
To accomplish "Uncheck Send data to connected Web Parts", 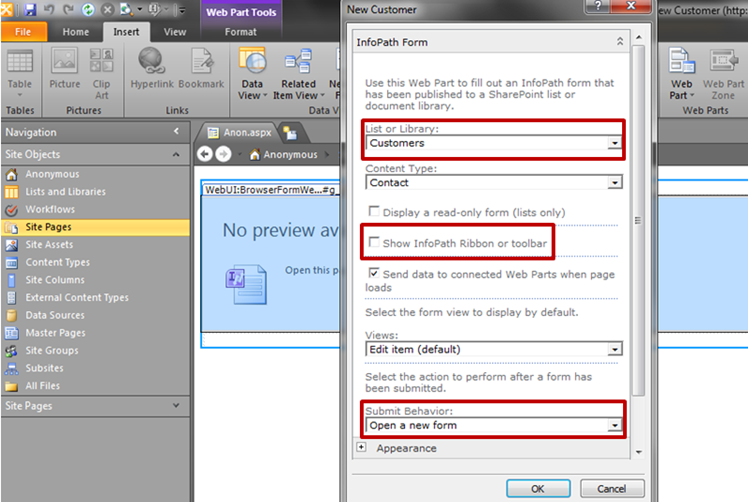I will pos(374,274).
